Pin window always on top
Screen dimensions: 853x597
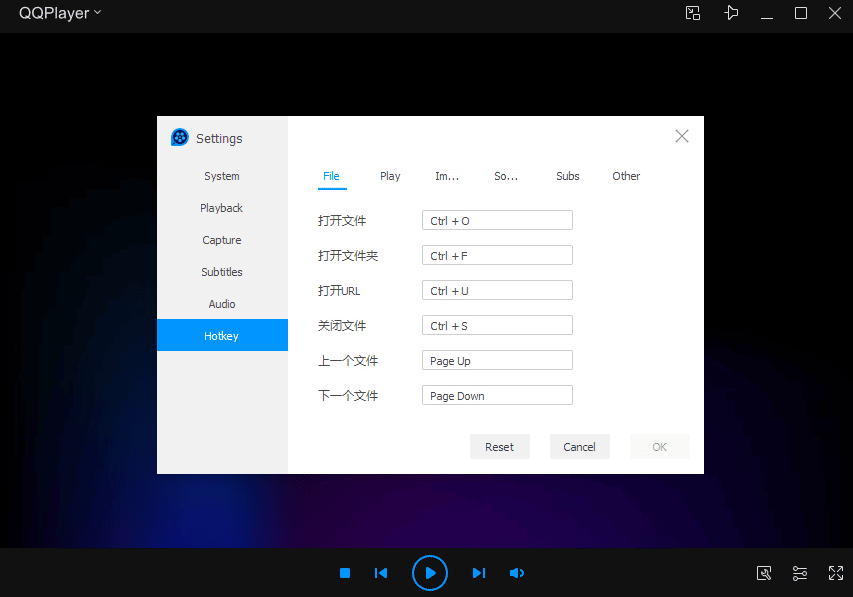coord(731,13)
